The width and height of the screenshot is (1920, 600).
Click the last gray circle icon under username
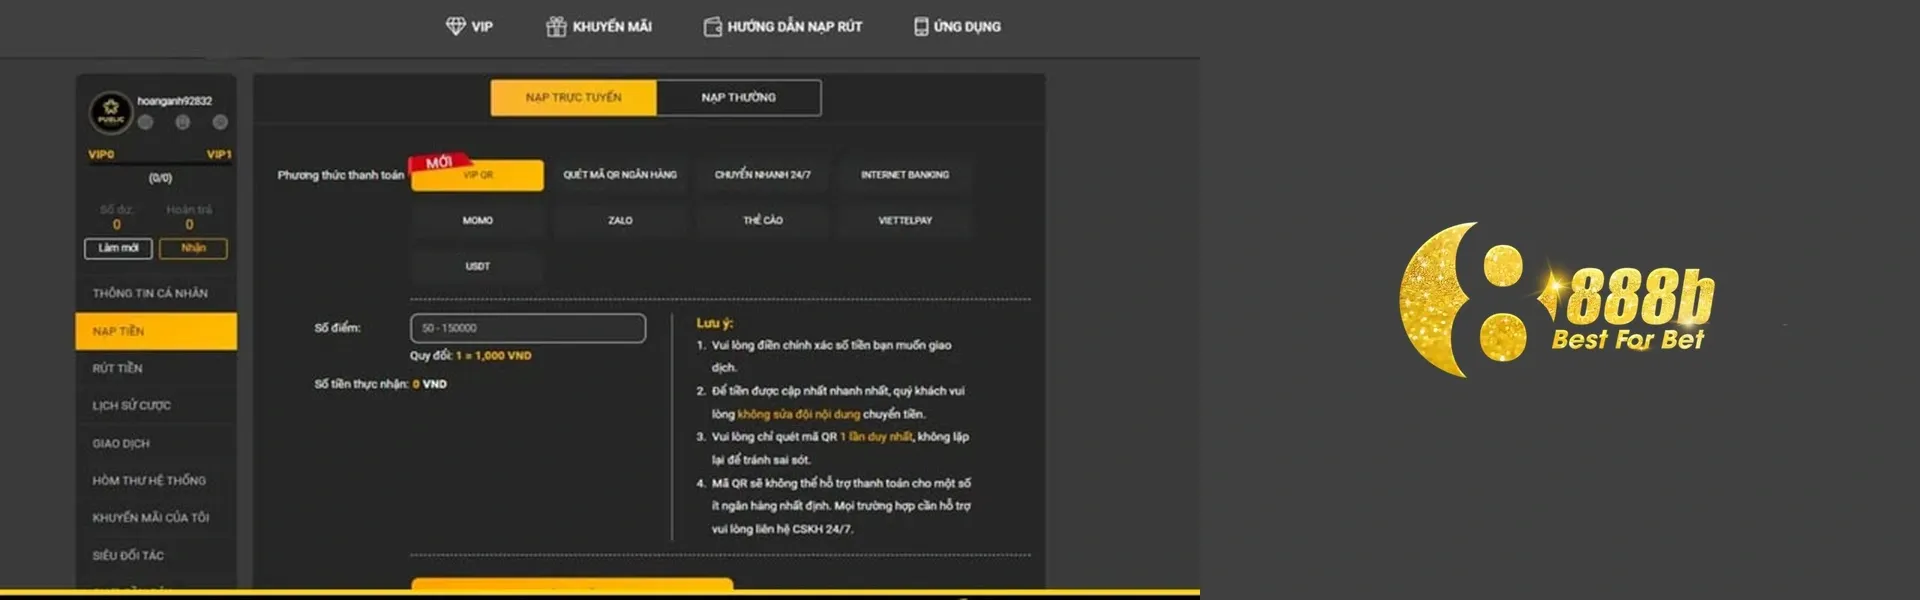tap(220, 122)
